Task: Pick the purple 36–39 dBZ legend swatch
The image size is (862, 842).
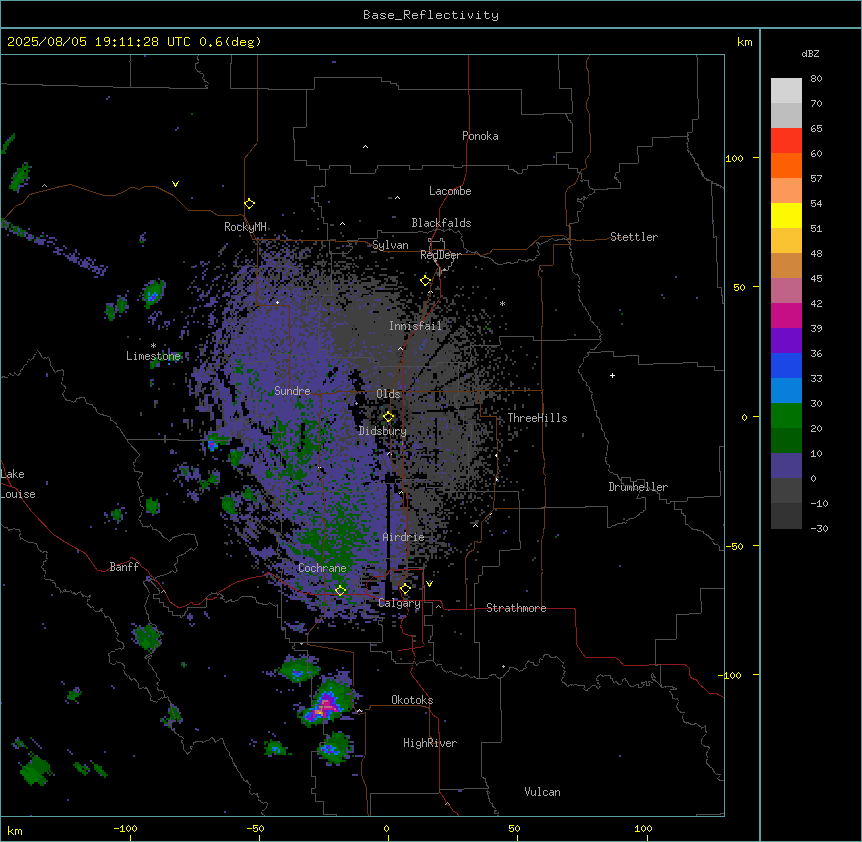Action: coord(786,341)
